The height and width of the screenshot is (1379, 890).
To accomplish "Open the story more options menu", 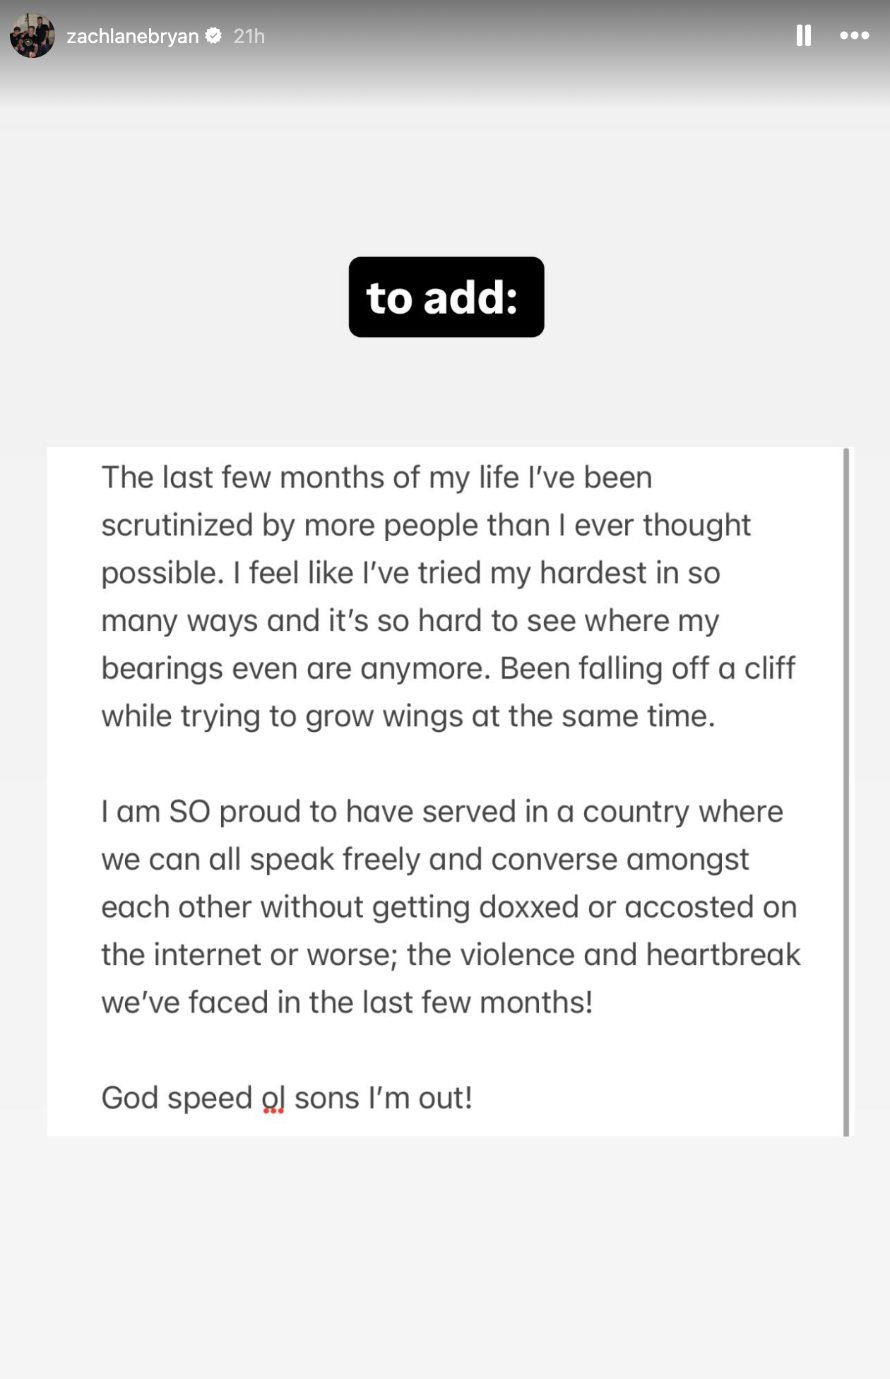I will pos(854,36).
